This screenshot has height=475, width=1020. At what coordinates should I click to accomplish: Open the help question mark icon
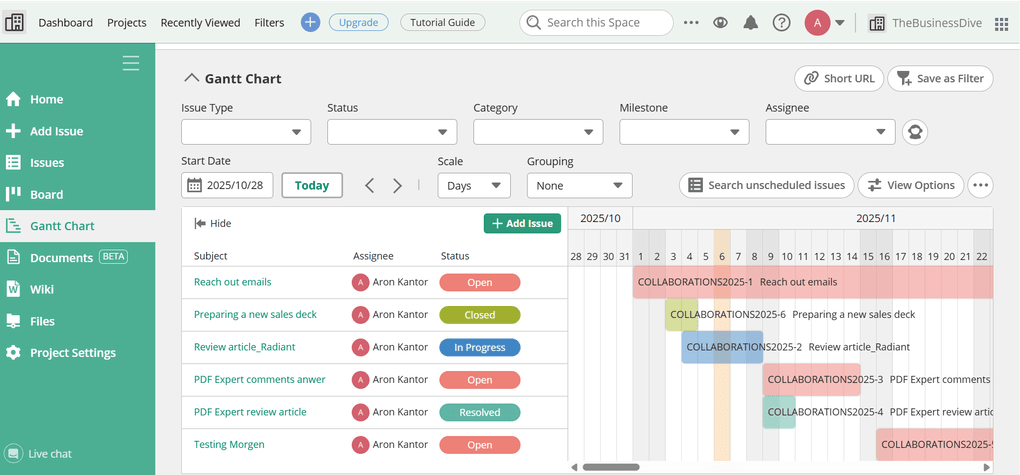pyautogui.click(x=781, y=22)
